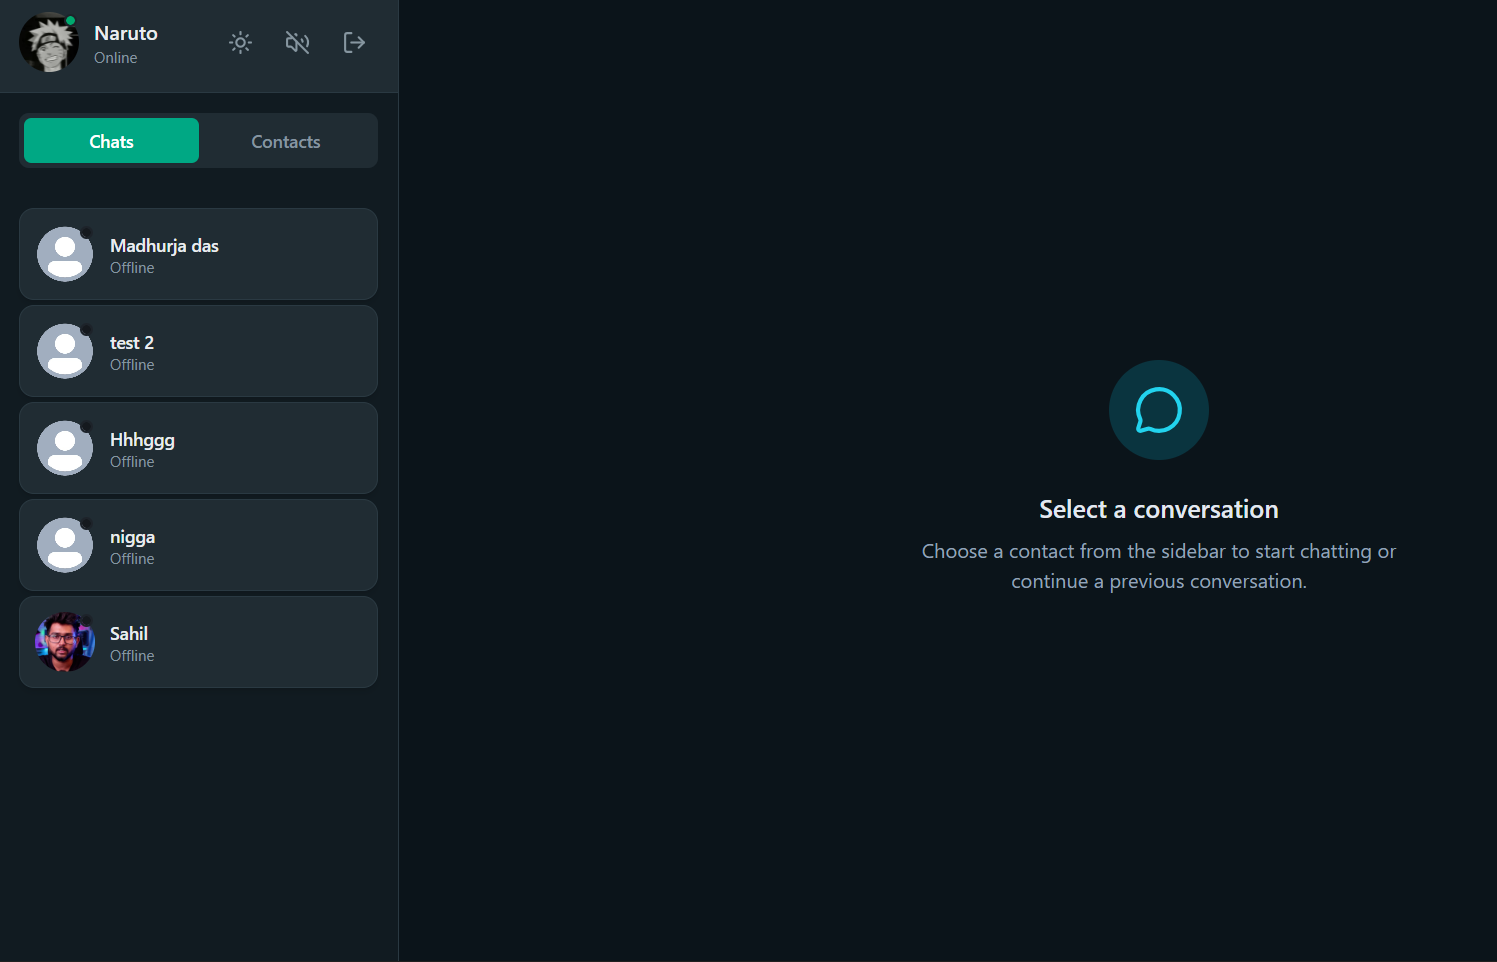Image resolution: width=1497 pixels, height=962 pixels.
Task: Toggle the light theme sun icon
Action: tap(240, 42)
